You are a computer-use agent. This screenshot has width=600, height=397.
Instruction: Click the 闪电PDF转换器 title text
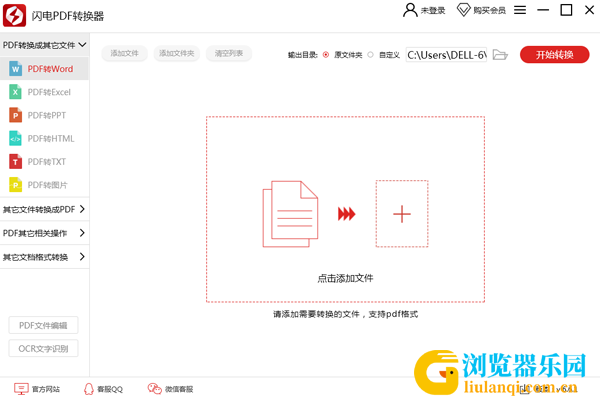[68, 16]
